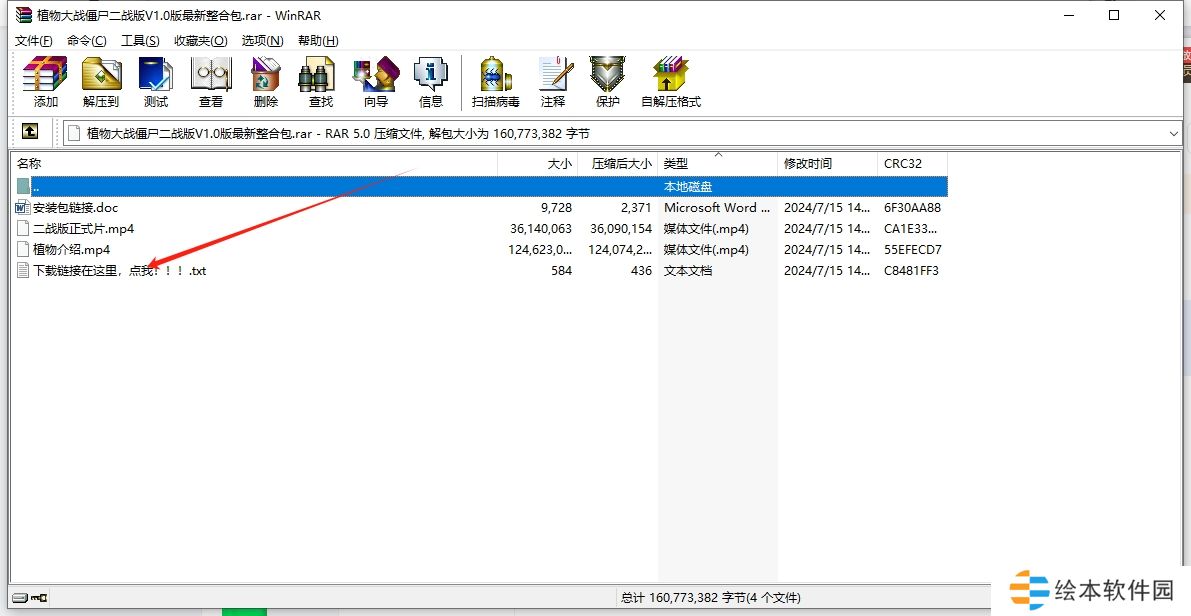Open the 工具(S) menu
1191x616 pixels.
pos(140,41)
